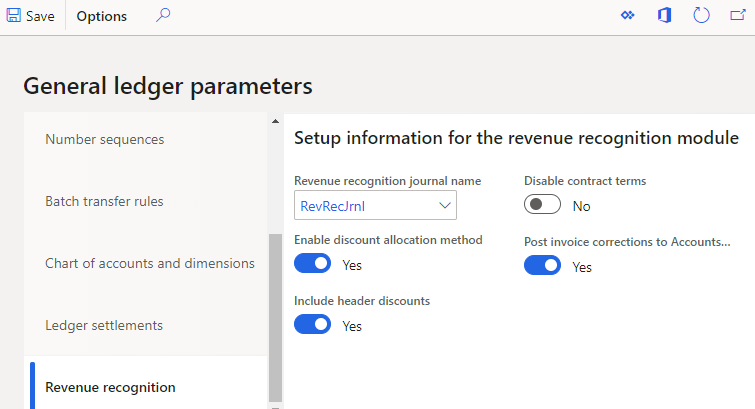Click the Power Apps diamond icon

click(x=627, y=16)
